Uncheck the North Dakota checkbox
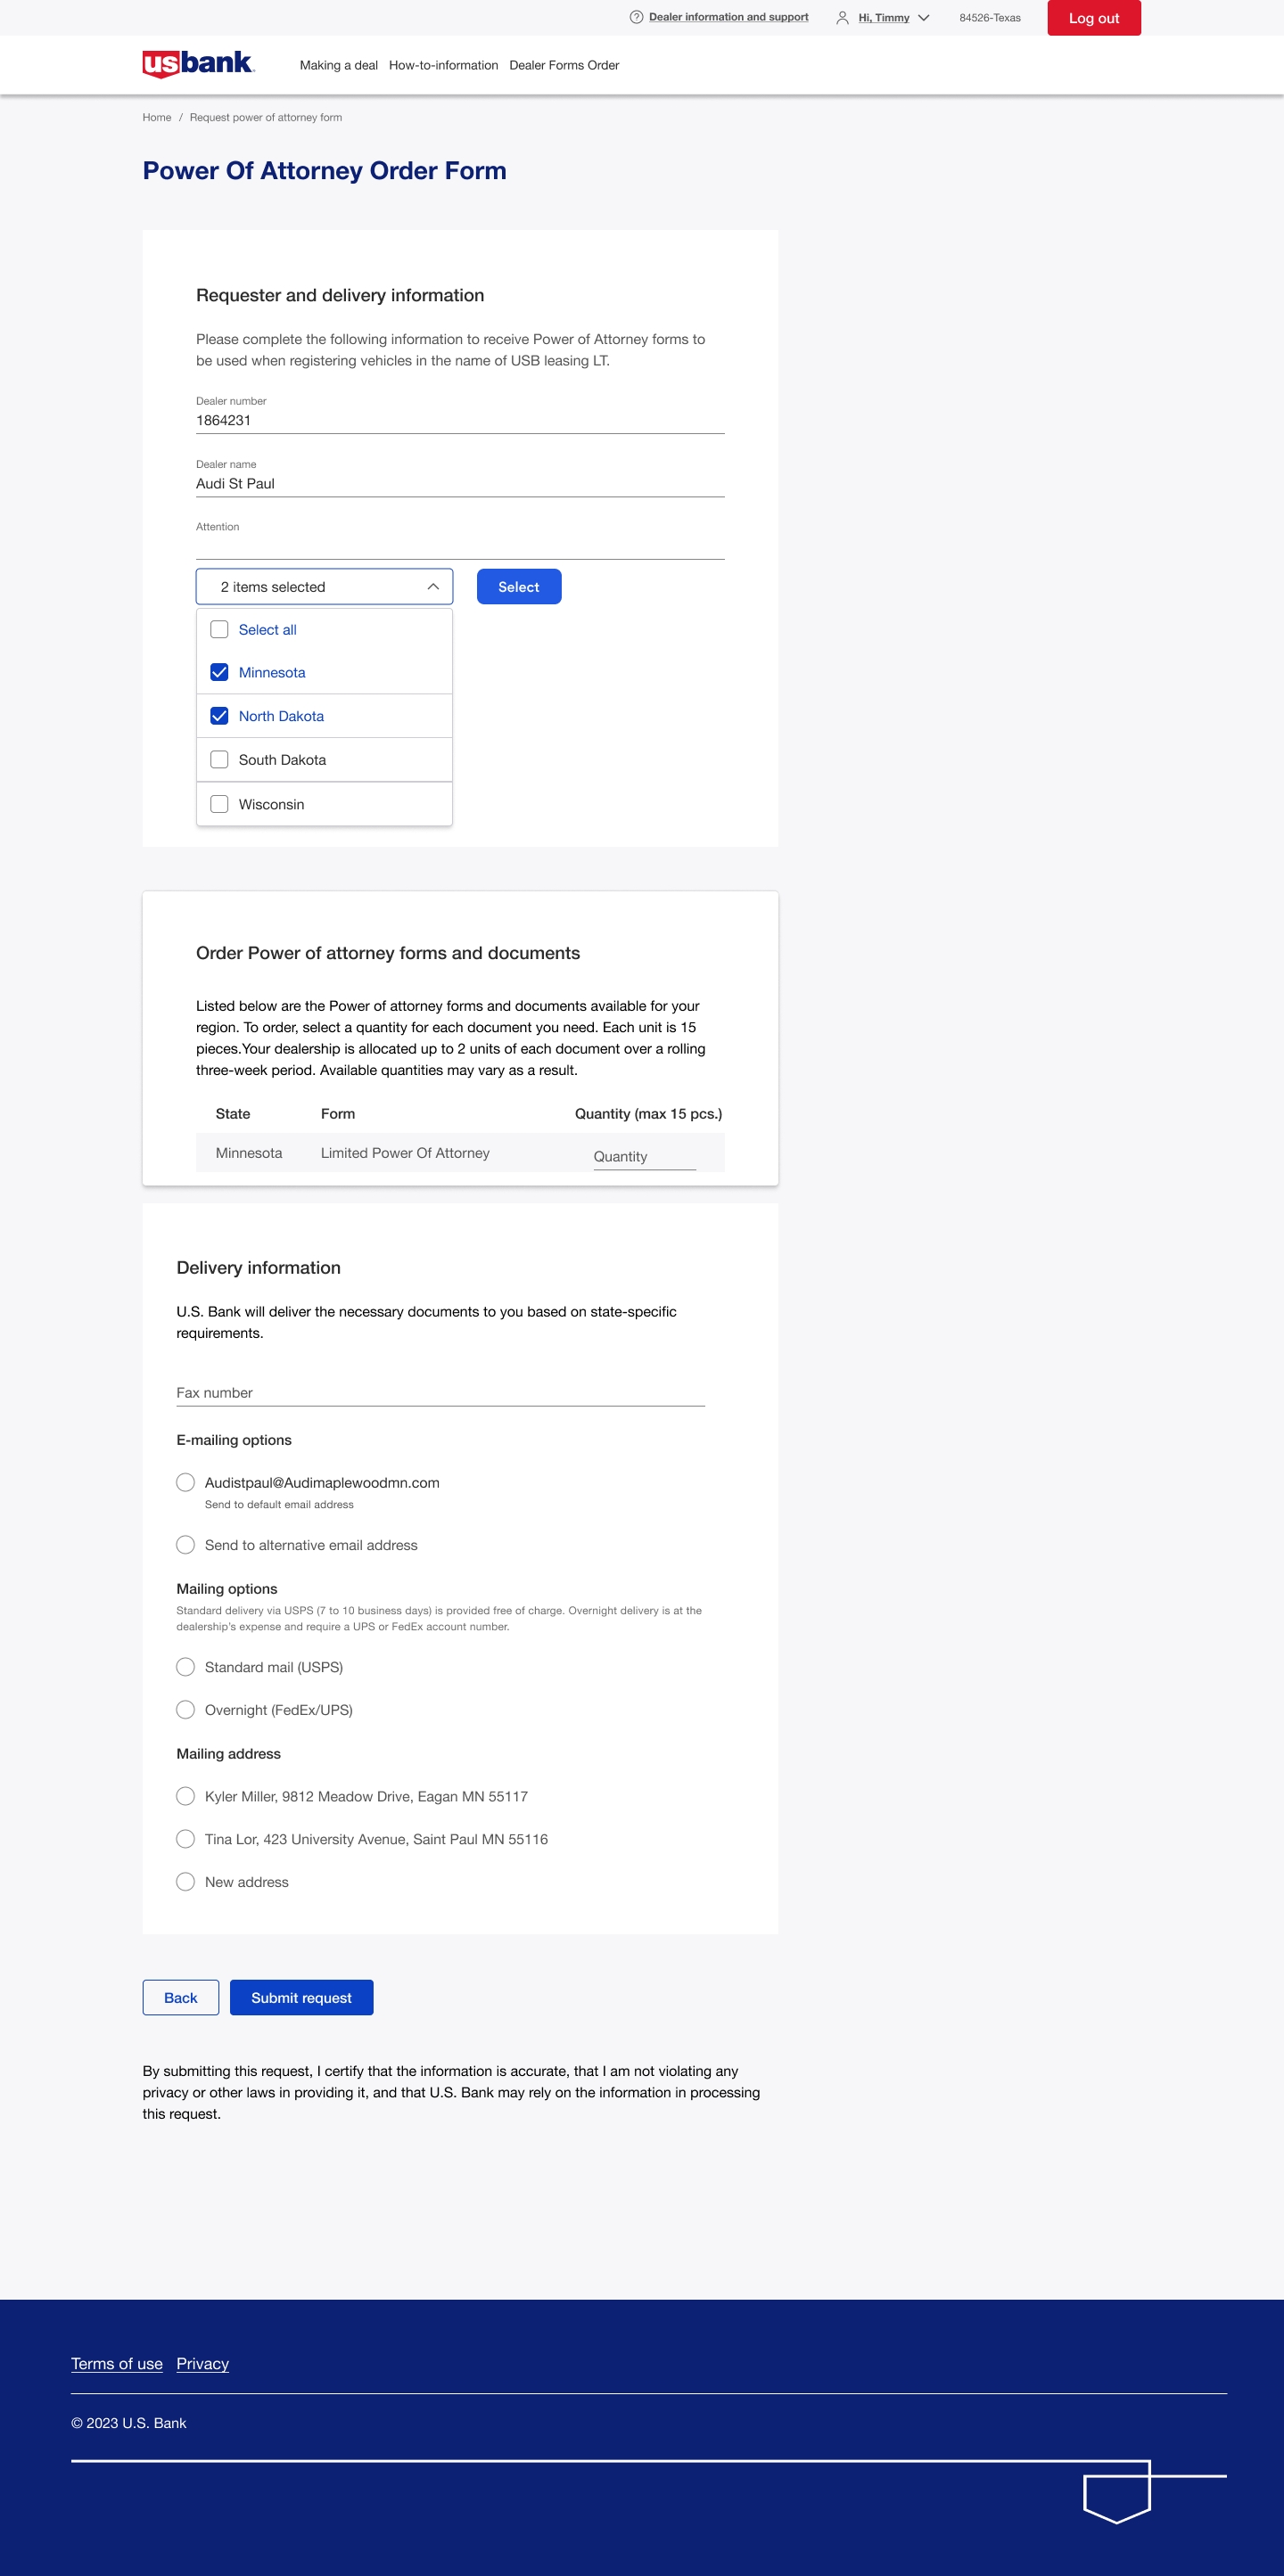This screenshot has width=1284, height=2576. 219,716
